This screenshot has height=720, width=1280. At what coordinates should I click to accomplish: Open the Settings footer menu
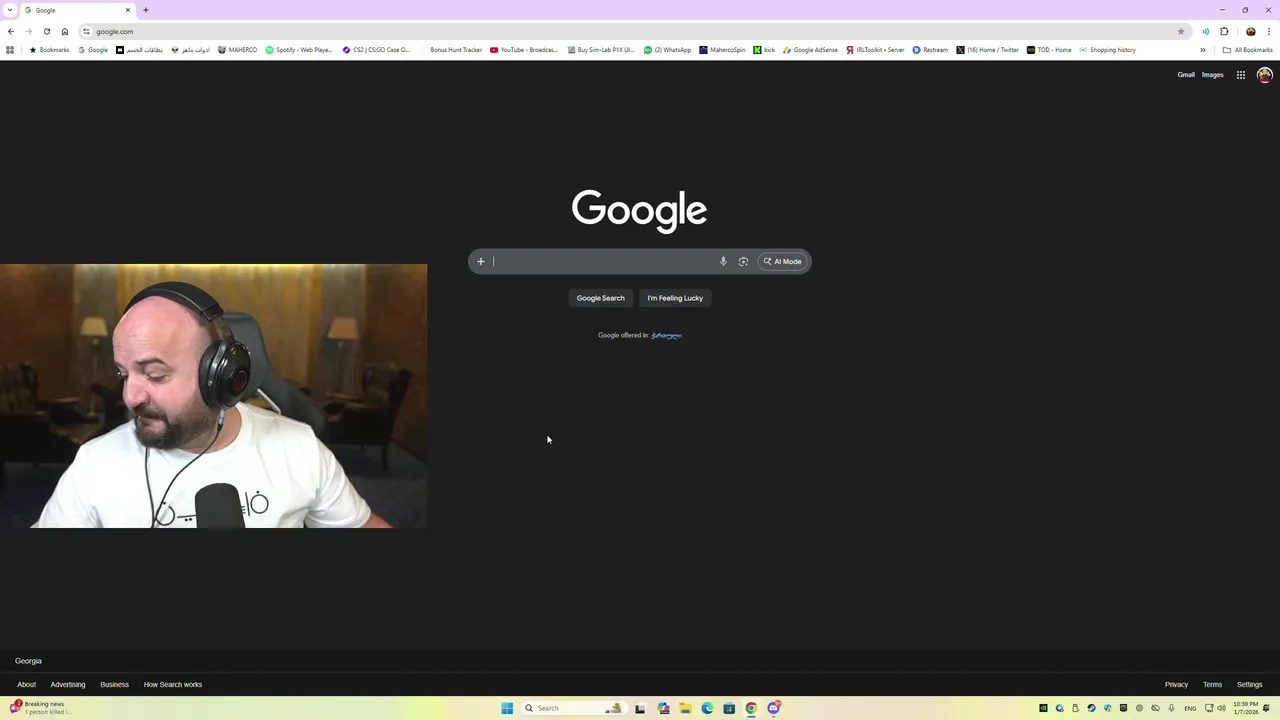[x=1250, y=685]
